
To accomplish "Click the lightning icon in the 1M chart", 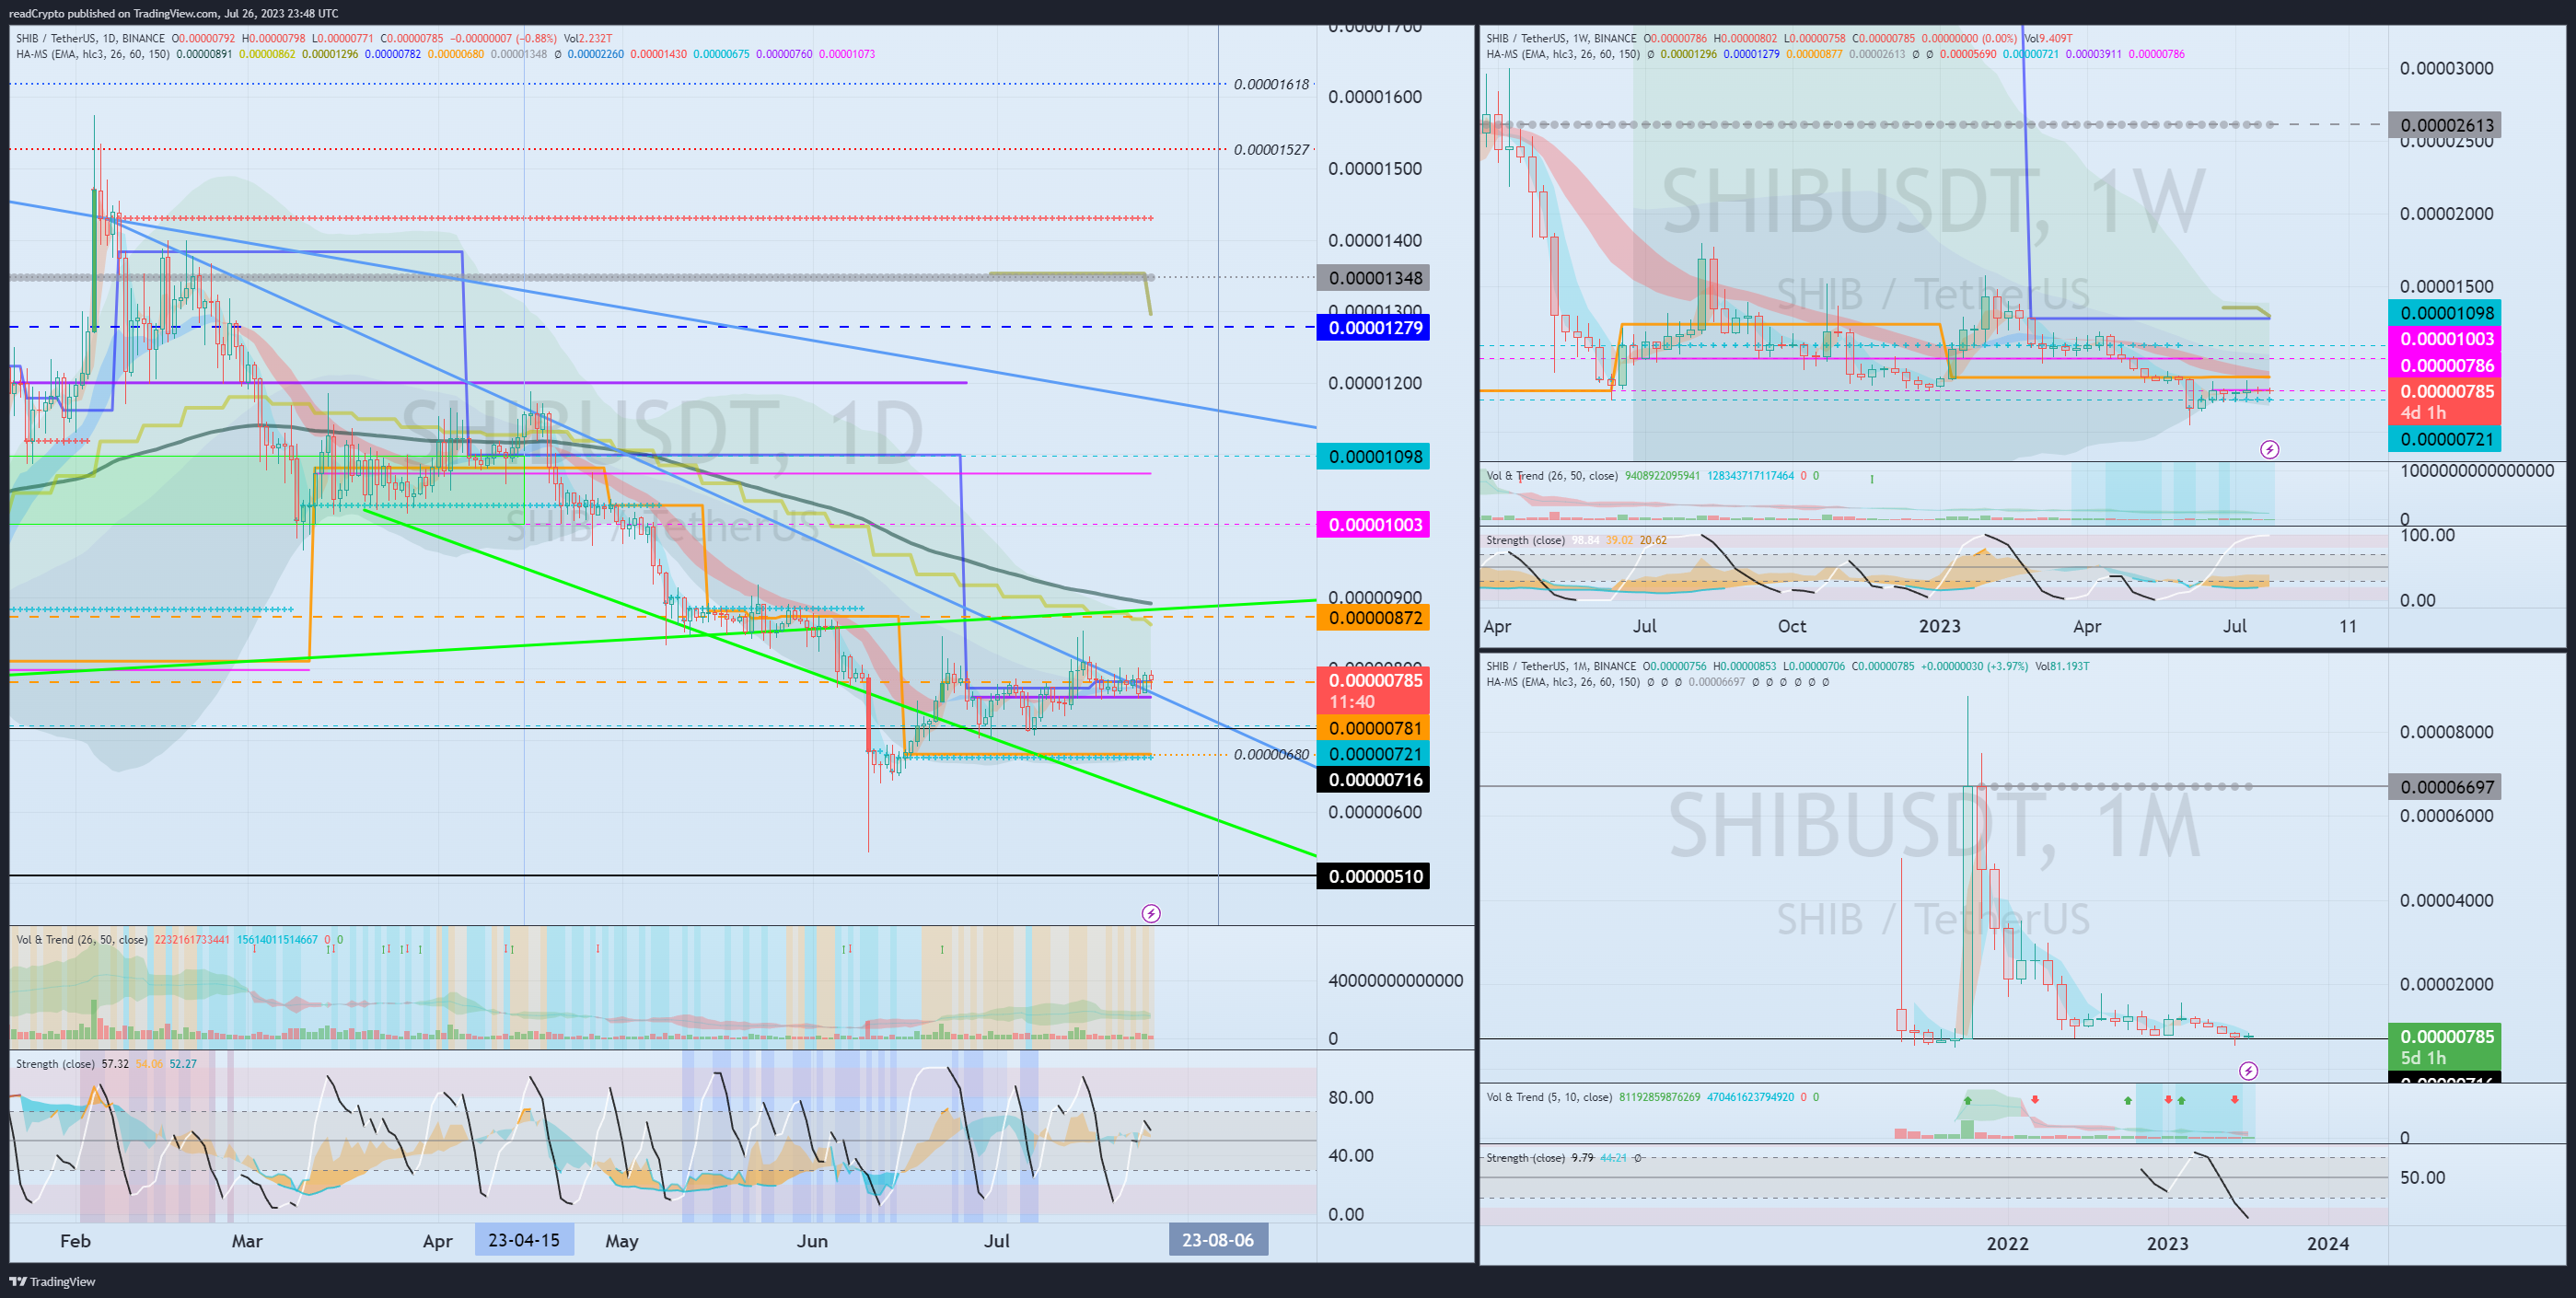I will (2248, 1071).
